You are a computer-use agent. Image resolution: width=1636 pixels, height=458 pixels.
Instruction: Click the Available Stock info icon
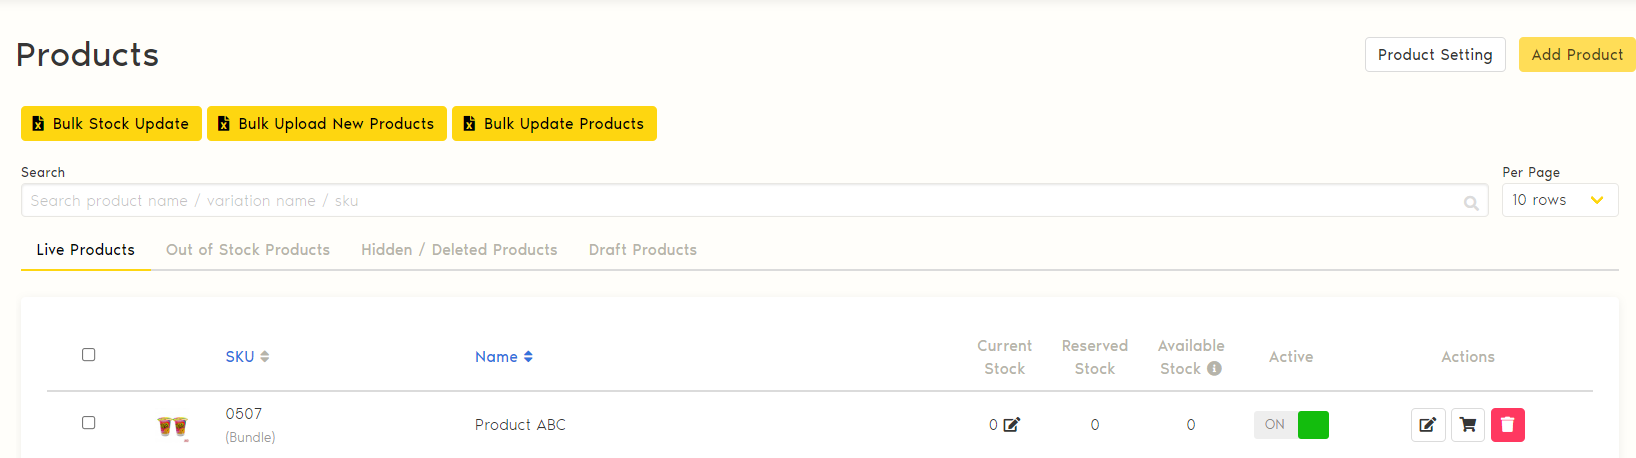[1214, 368]
